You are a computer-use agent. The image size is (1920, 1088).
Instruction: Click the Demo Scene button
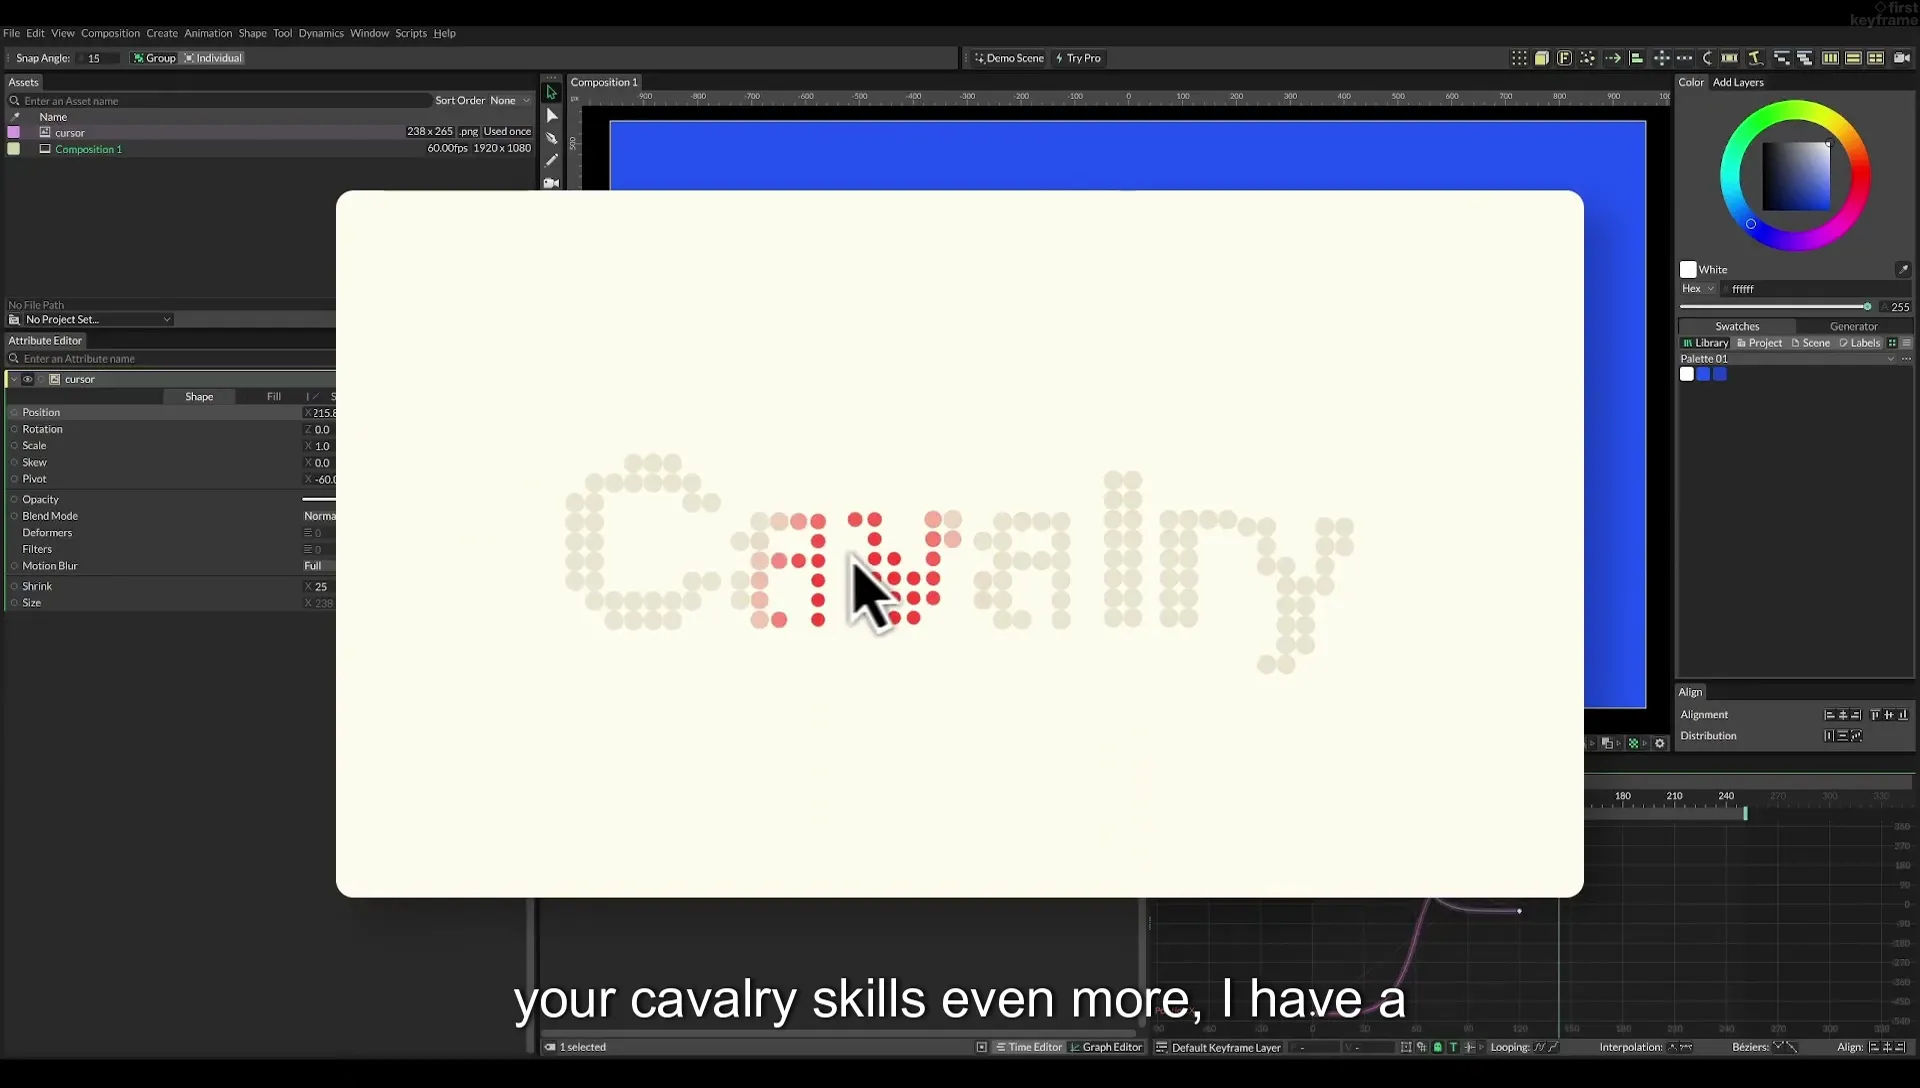1009,58
